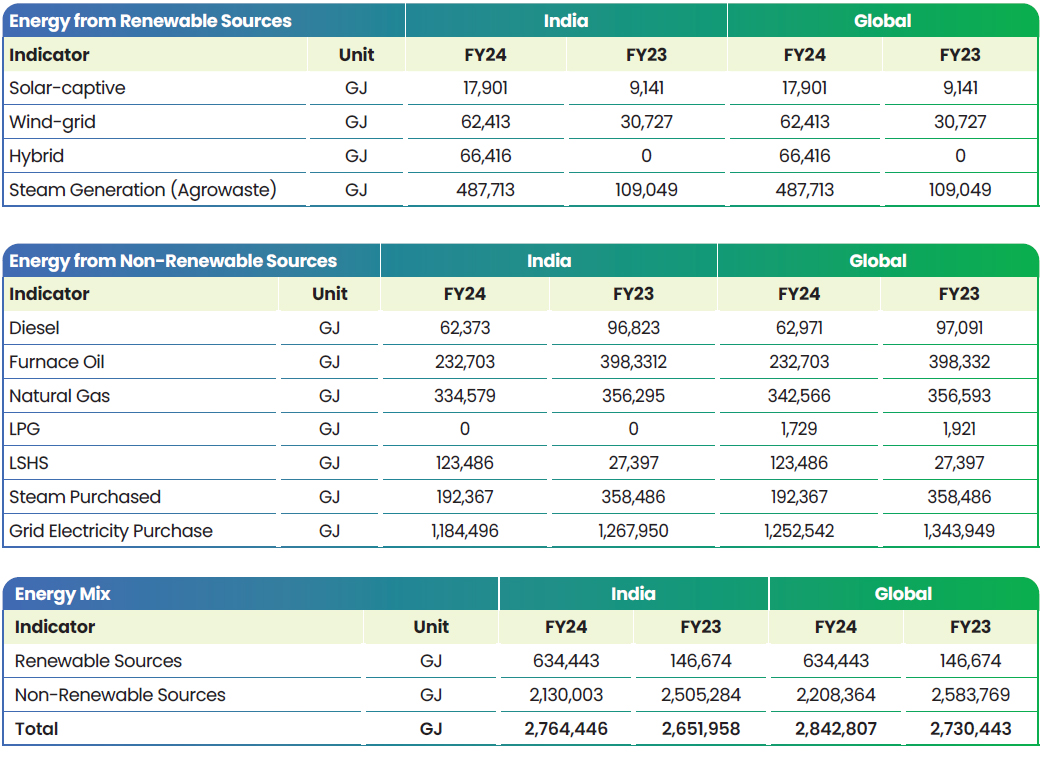The width and height of the screenshot is (1045, 765).
Task: Select the 'LSHS' row label
Action: [29, 462]
